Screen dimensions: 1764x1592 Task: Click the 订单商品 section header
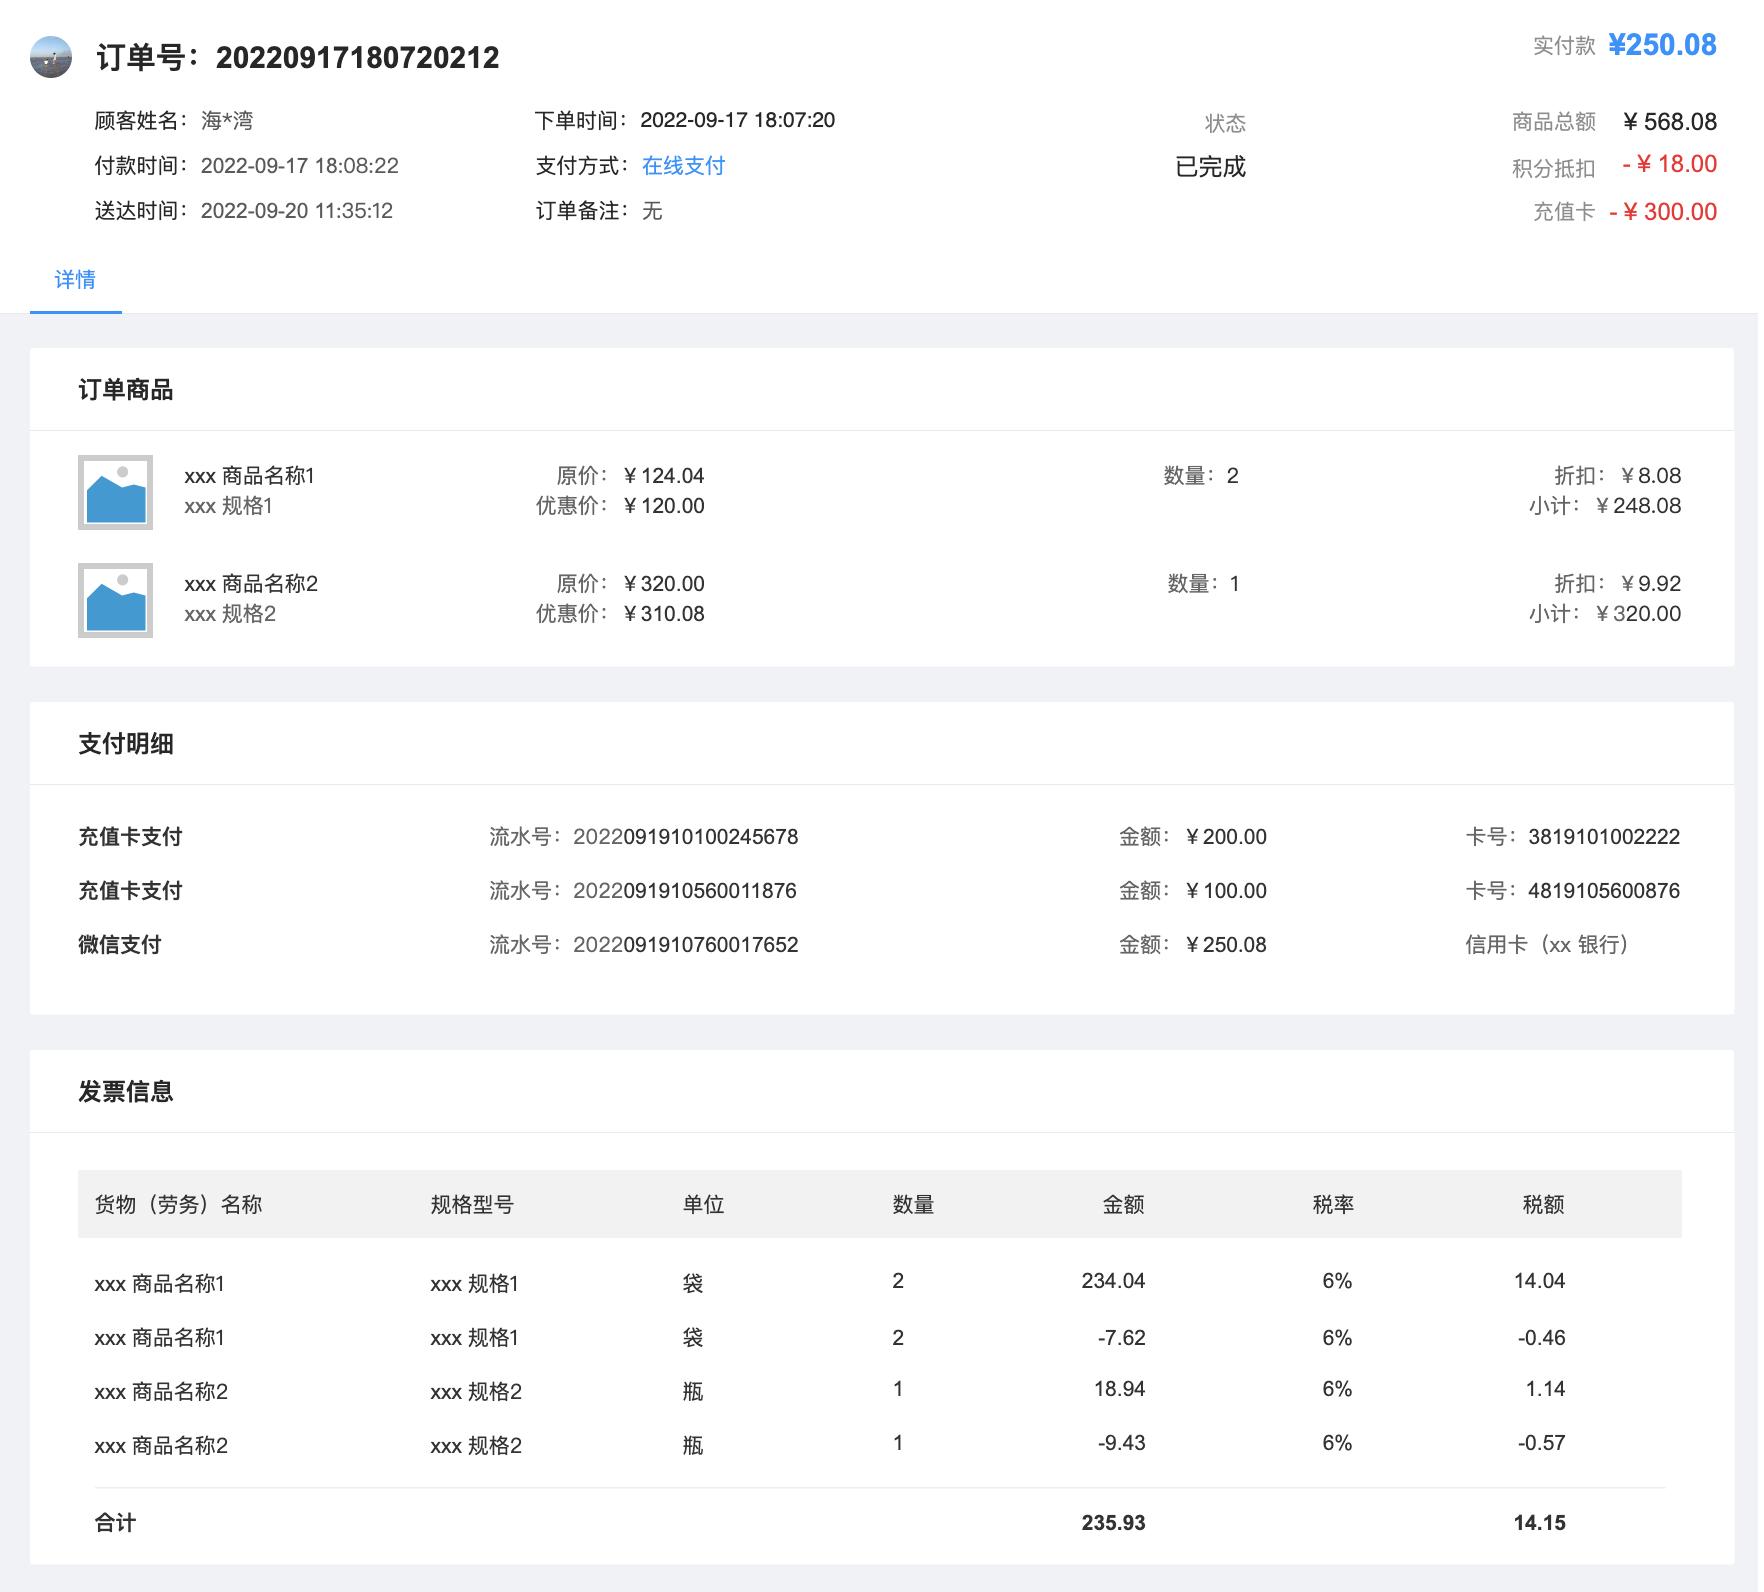click(x=125, y=390)
